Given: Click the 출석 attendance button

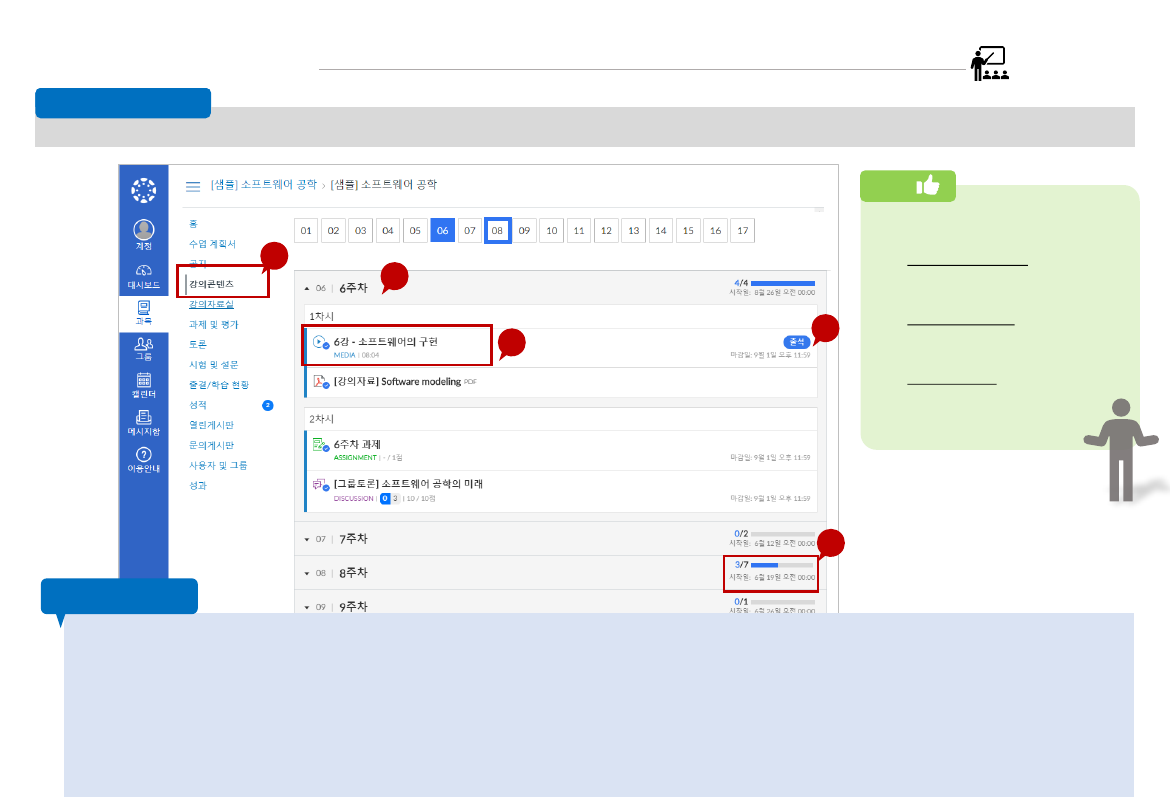Looking at the screenshot, I should click(x=795, y=340).
